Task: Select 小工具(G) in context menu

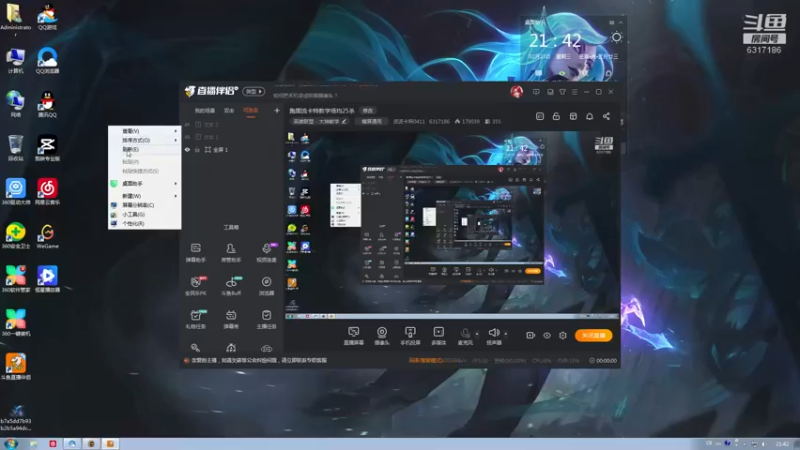Action: coord(144,214)
